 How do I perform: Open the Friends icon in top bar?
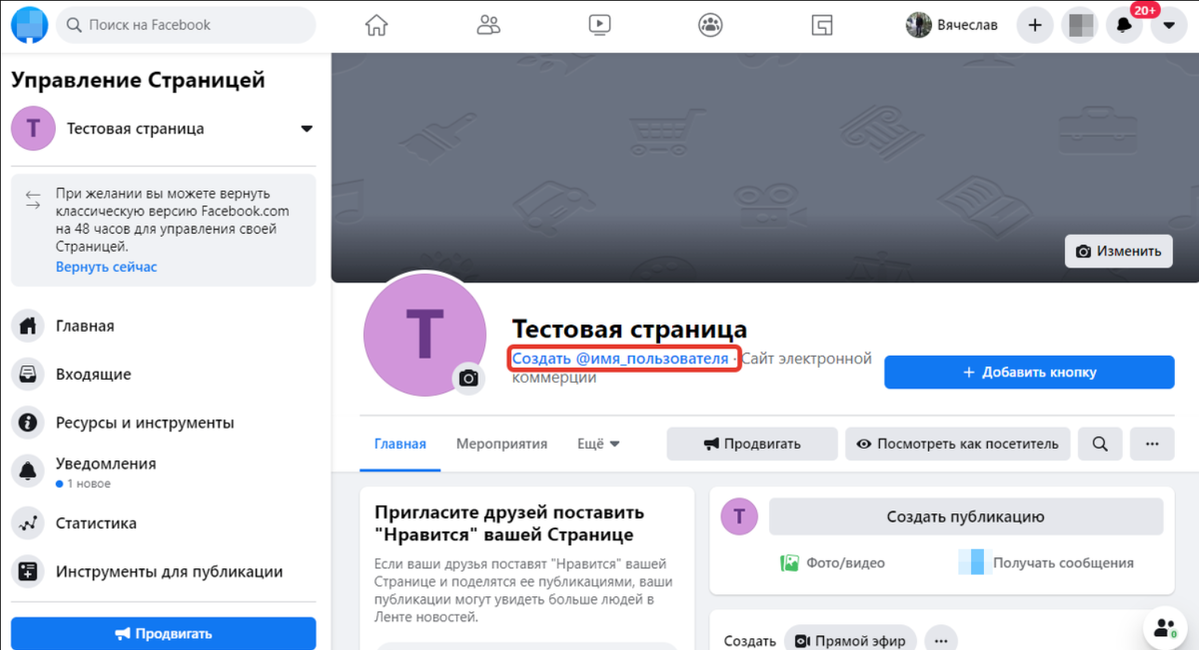coord(488,25)
